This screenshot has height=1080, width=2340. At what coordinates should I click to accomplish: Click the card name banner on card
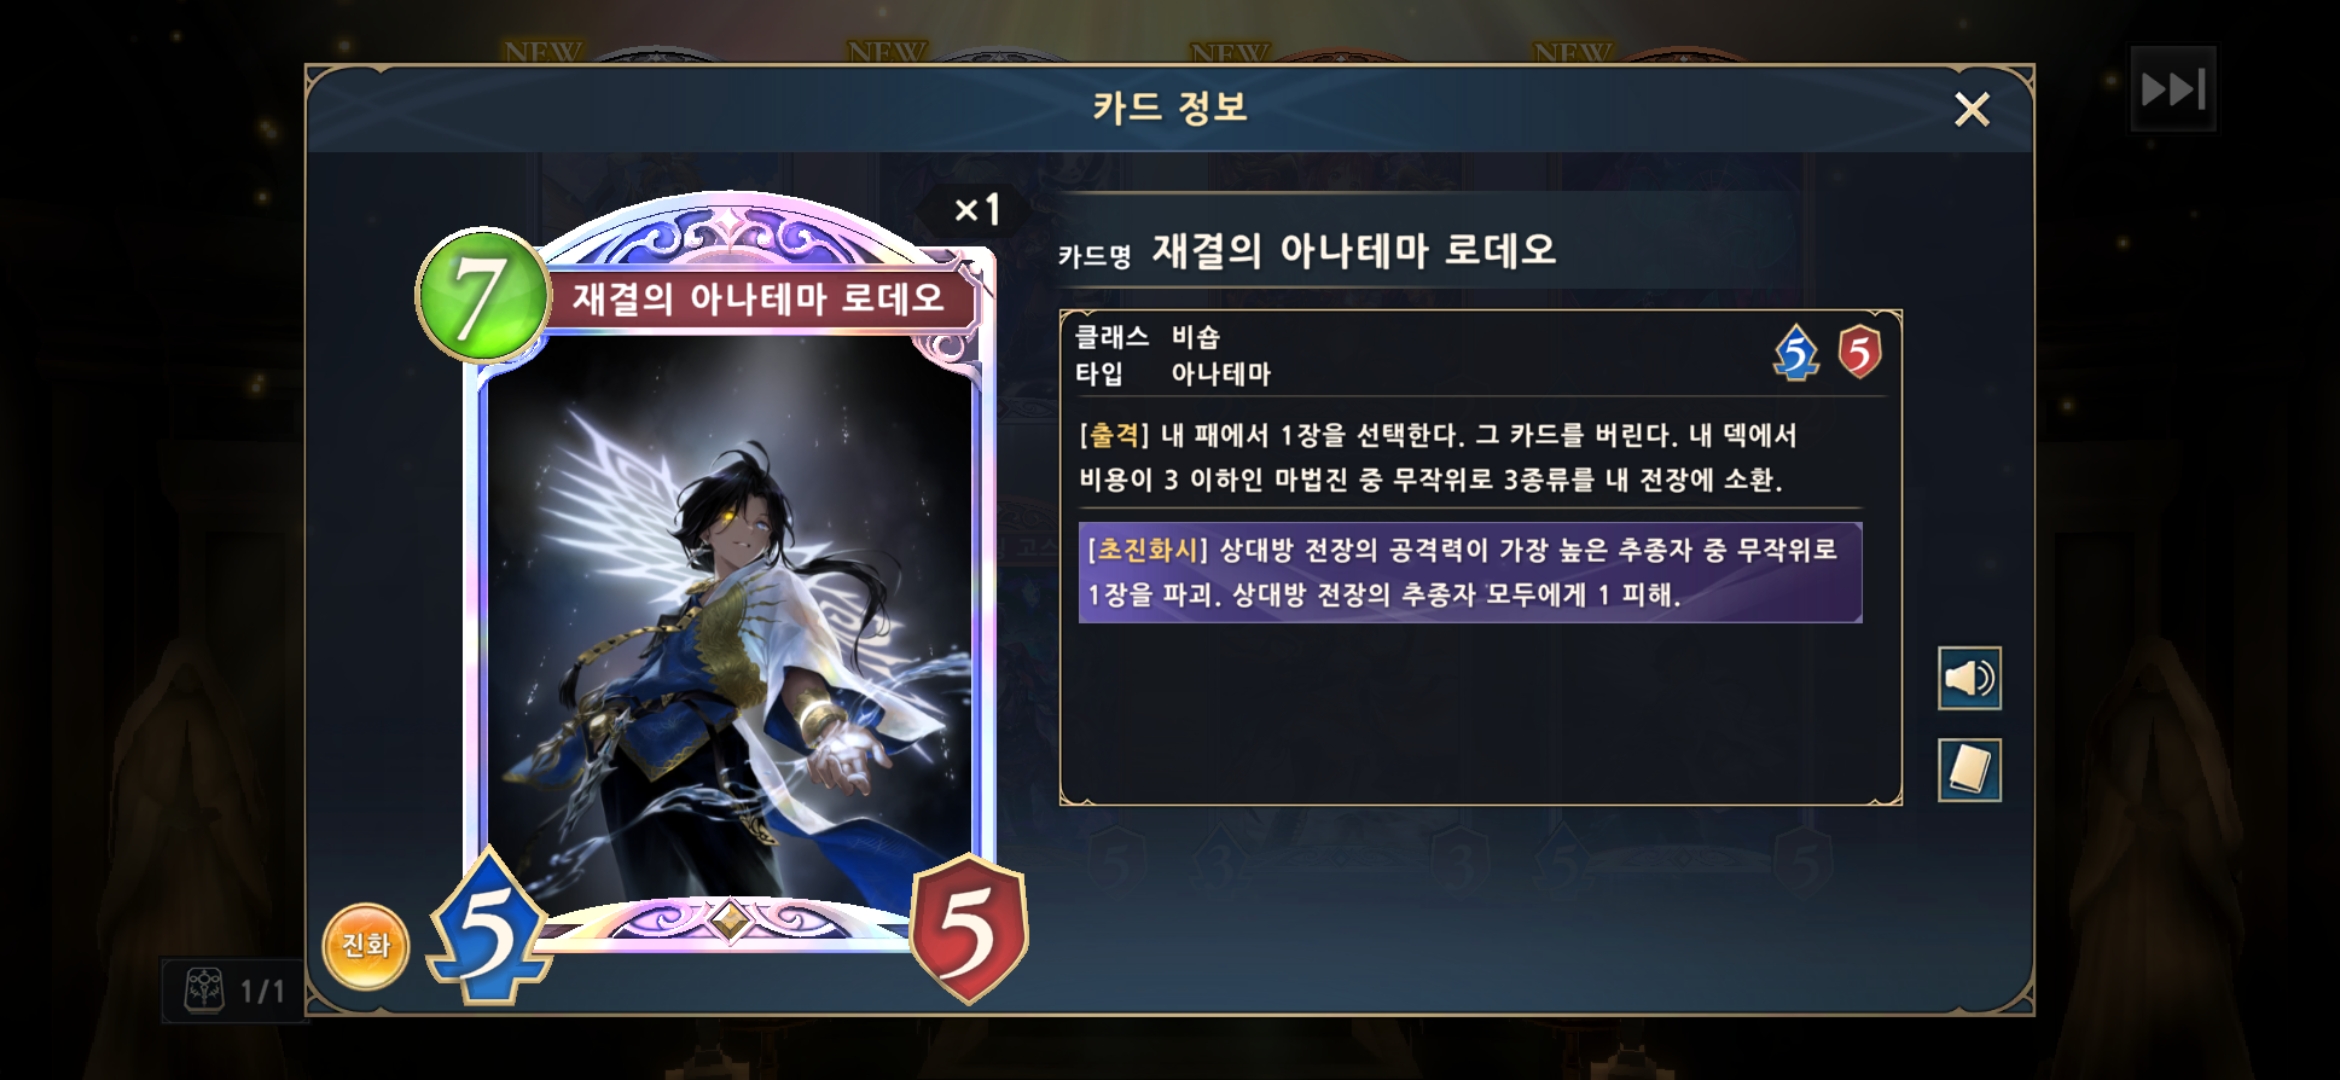pos(758,298)
